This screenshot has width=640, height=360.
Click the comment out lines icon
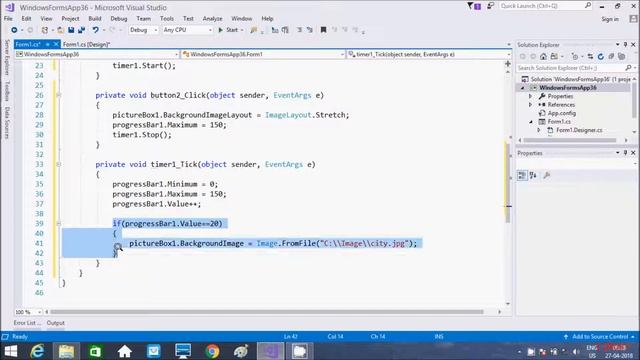pyautogui.click(x=300, y=30)
